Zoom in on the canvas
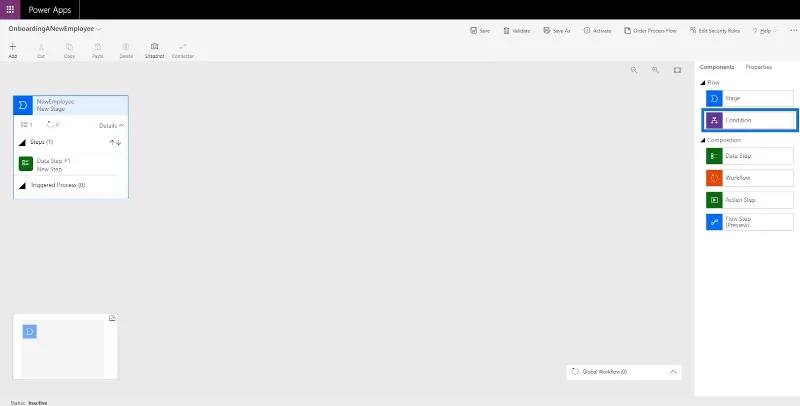The image size is (800, 406). click(655, 70)
